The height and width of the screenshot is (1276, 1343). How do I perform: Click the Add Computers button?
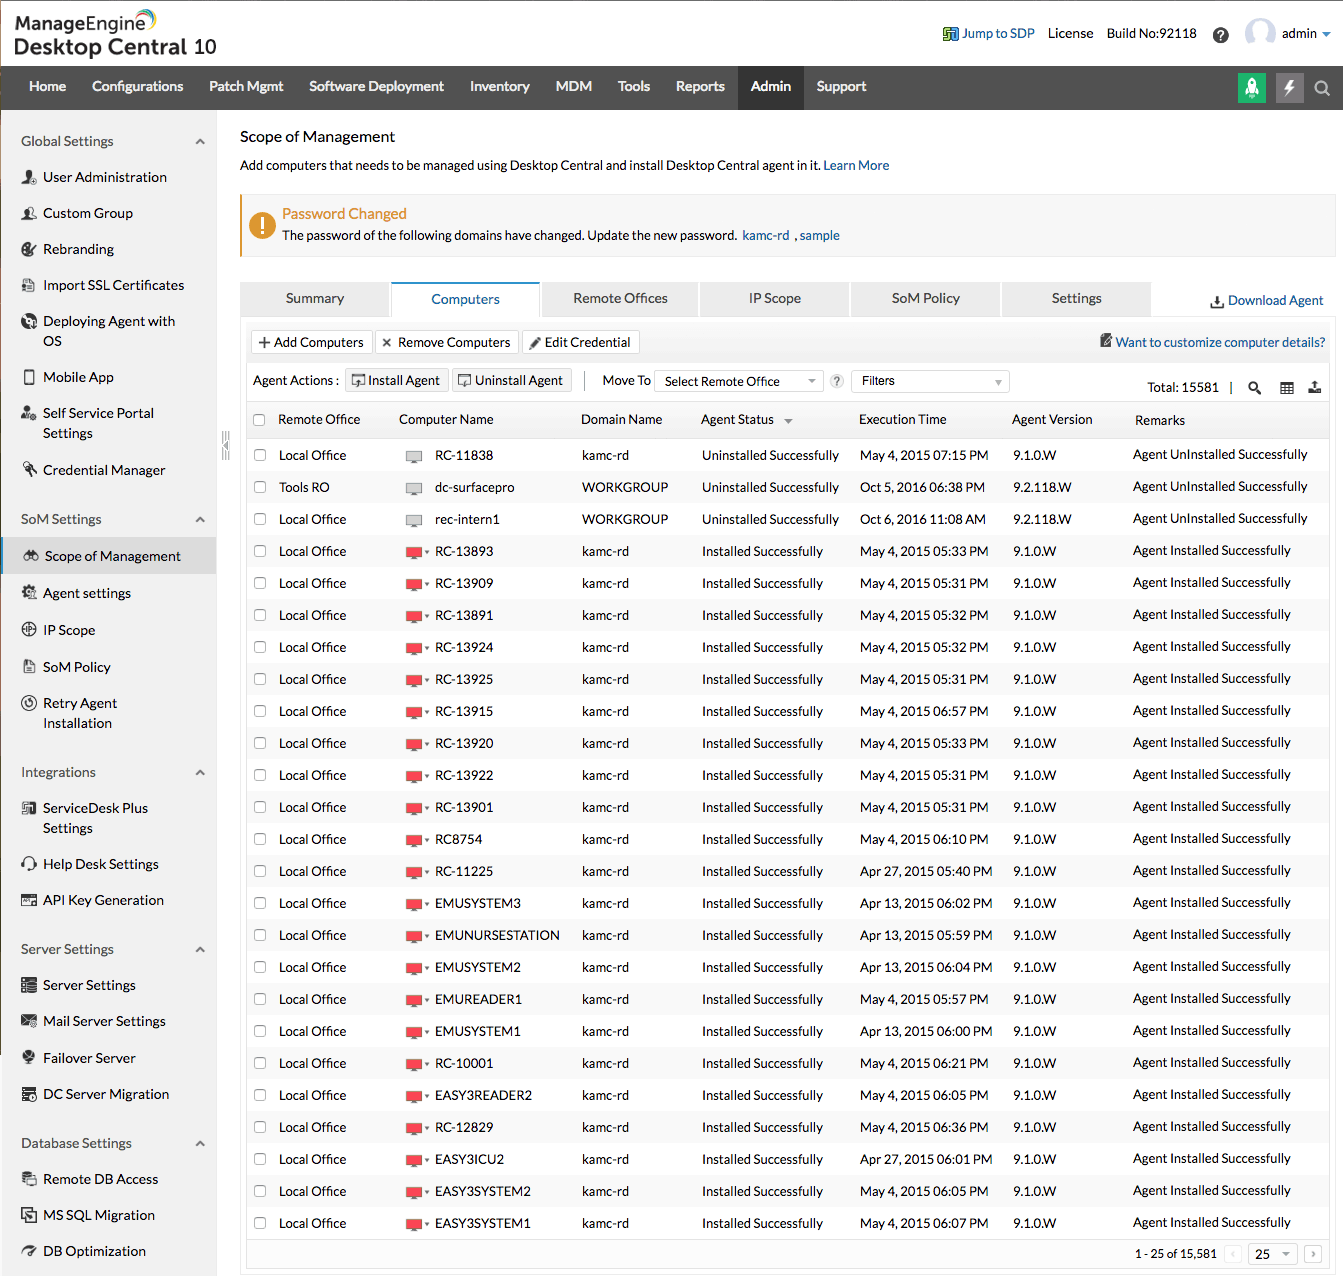click(311, 342)
